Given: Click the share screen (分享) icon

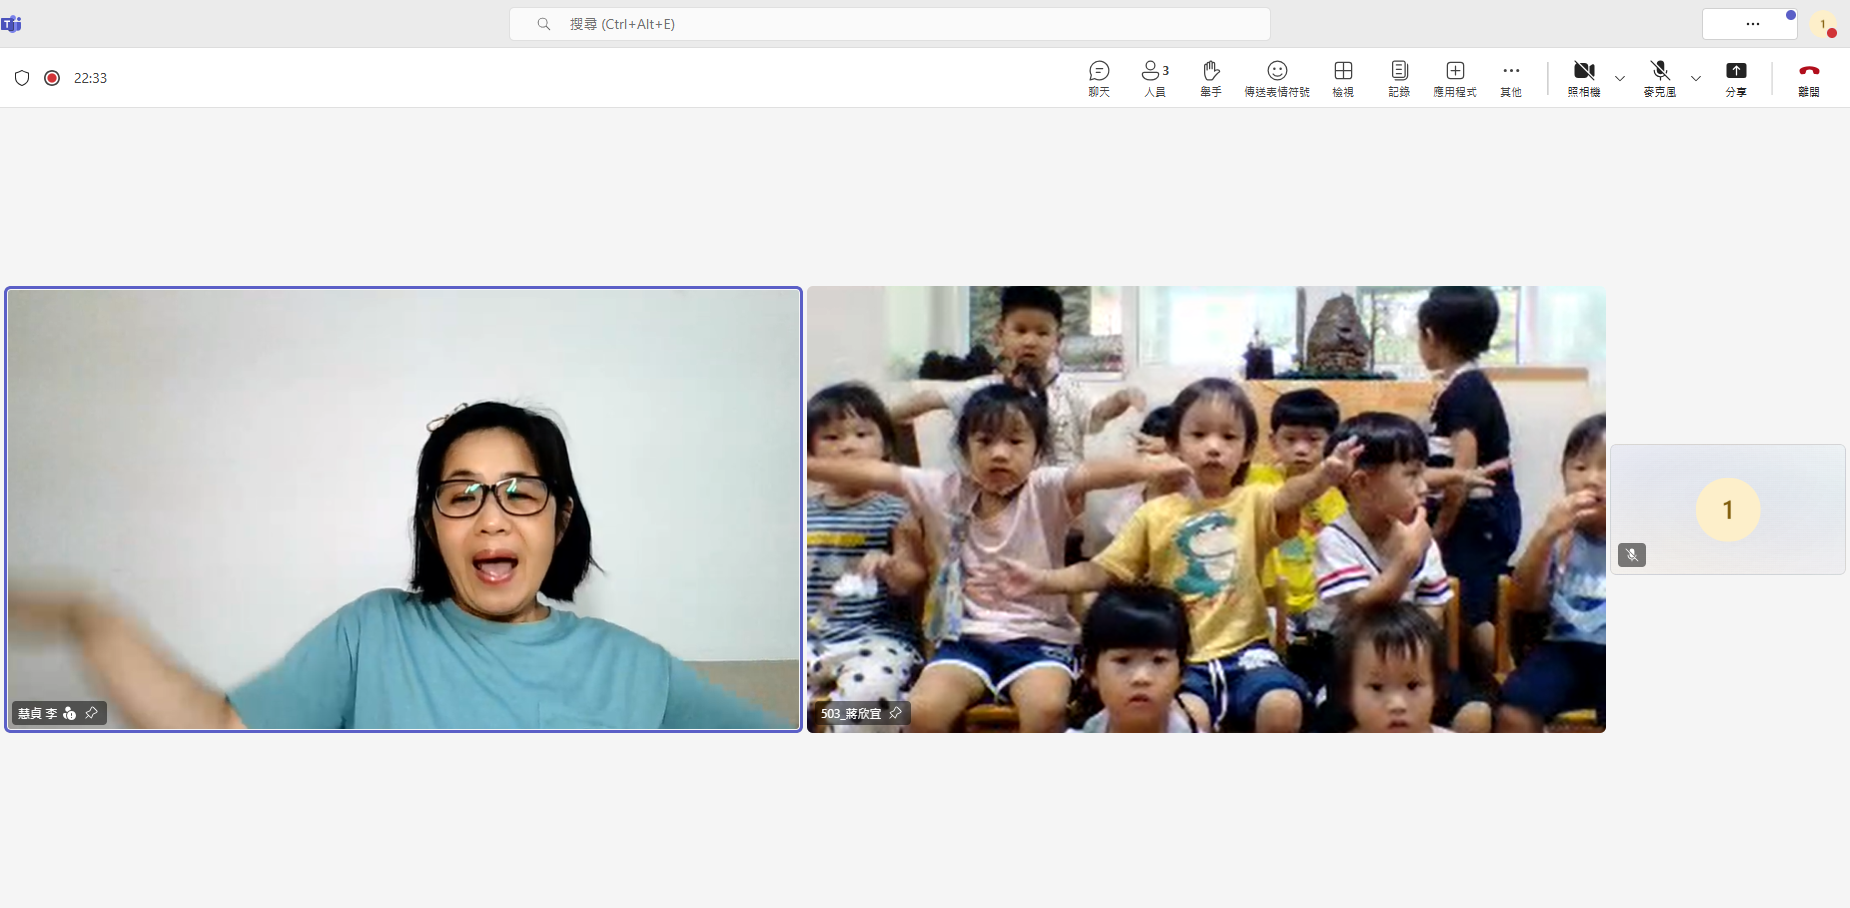Looking at the screenshot, I should [1736, 77].
